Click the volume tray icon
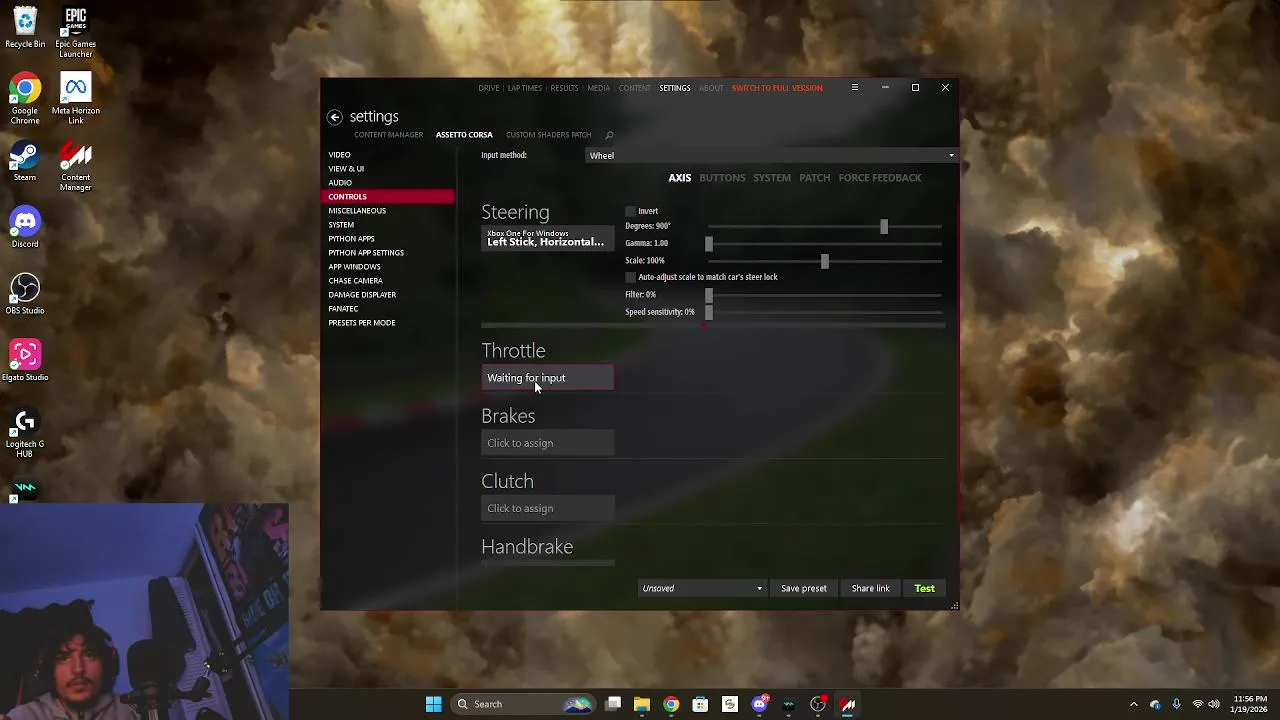 click(1214, 704)
